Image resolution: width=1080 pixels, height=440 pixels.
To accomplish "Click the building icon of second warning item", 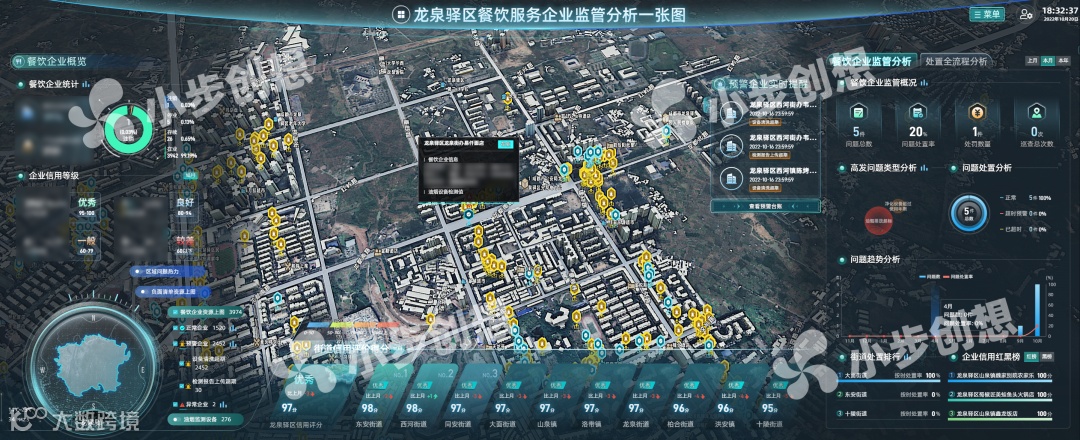I will [x=731, y=145].
